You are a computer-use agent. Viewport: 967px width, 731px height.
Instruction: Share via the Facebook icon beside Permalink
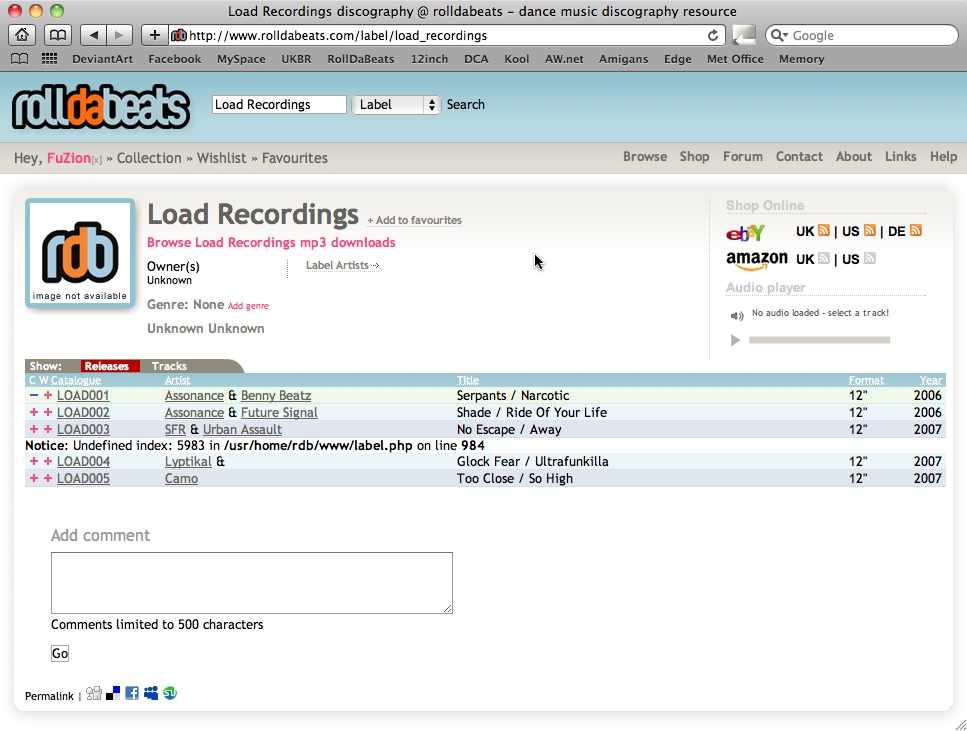tap(132, 693)
